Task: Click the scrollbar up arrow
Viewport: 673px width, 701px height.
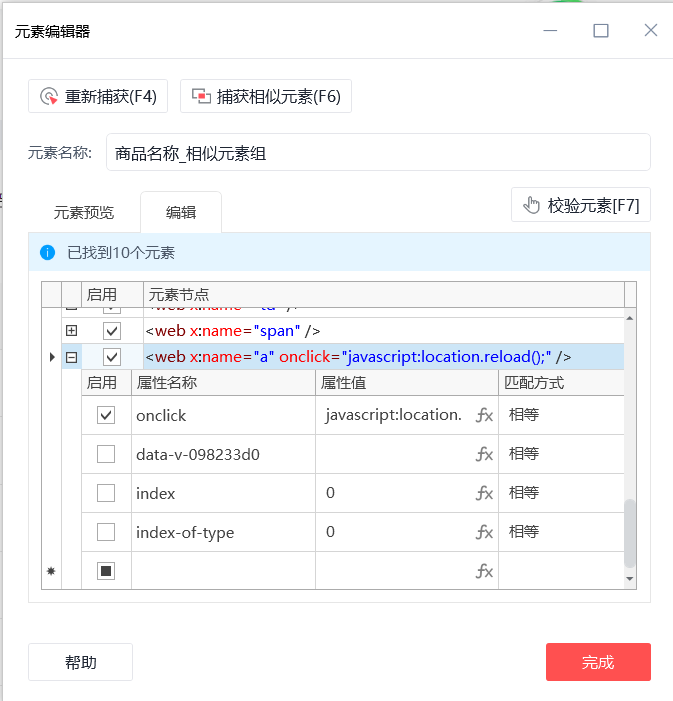Action: click(x=630, y=318)
